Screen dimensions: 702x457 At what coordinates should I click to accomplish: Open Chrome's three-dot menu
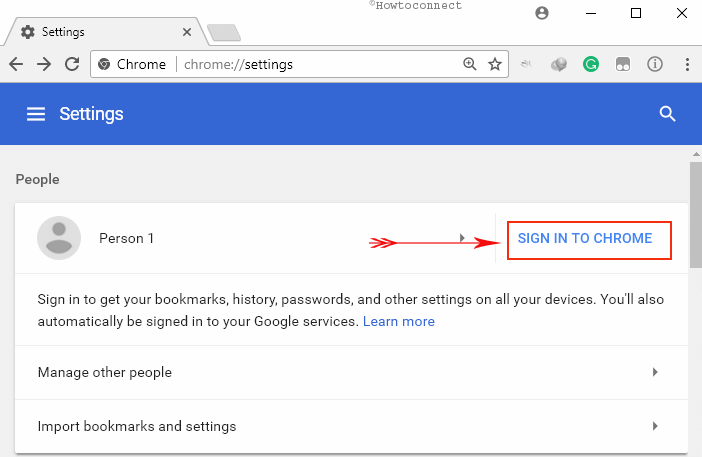[687, 64]
